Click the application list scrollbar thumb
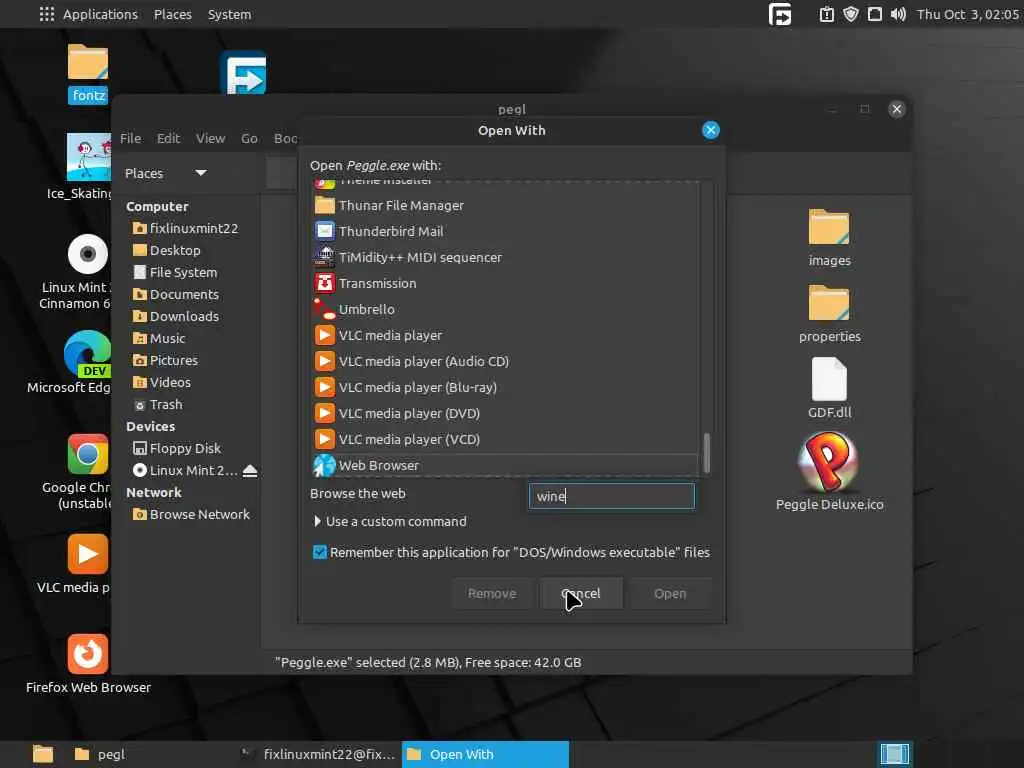The height and width of the screenshot is (768, 1024). [707, 453]
